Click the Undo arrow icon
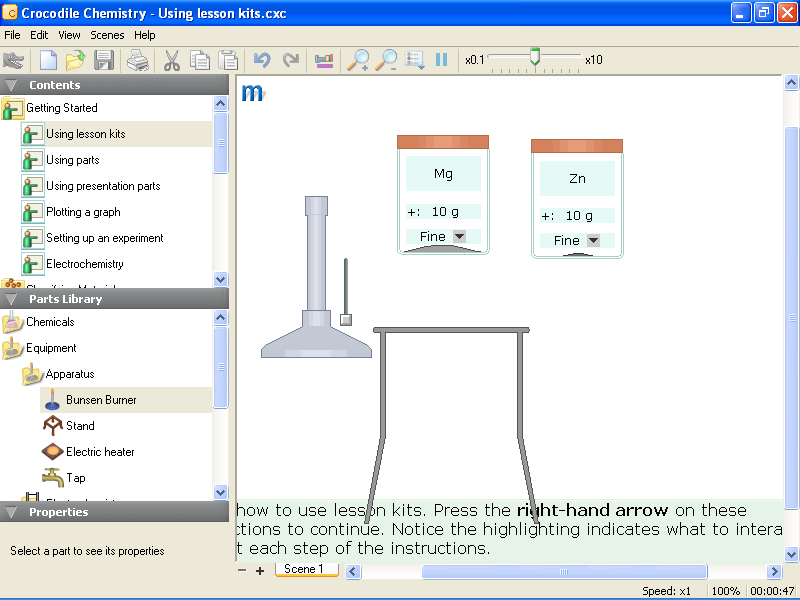The image size is (800, 600). click(262, 60)
